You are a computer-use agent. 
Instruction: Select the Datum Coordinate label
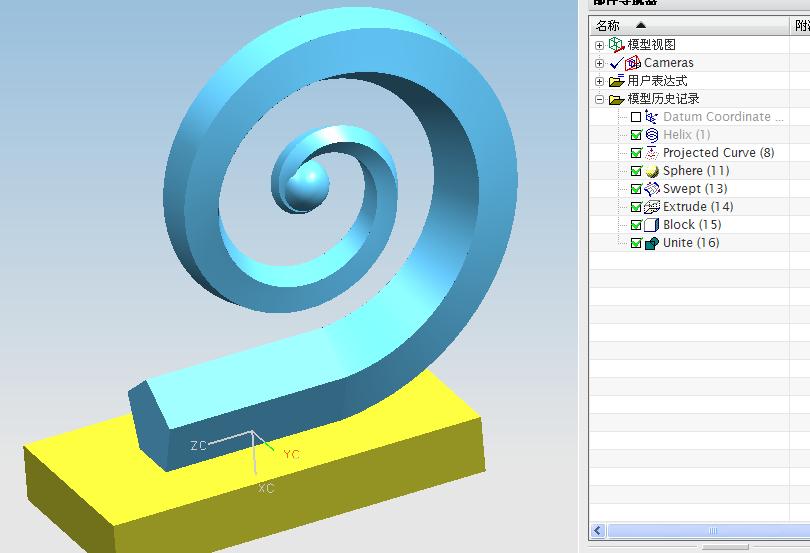pyautogui.click(x=723, y=117)
